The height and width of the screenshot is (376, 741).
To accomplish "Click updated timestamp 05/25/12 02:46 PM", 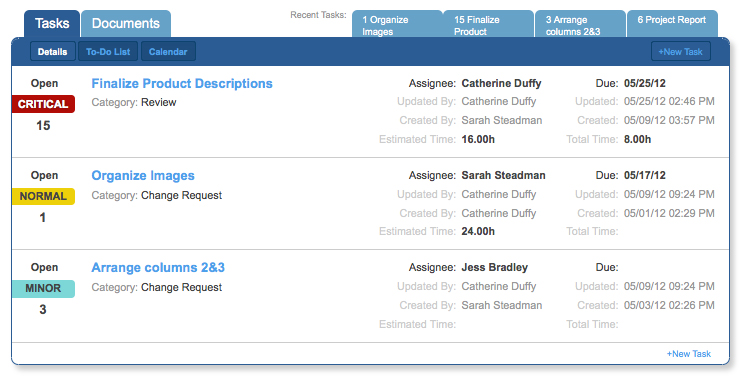I will [x=669, y=102].
